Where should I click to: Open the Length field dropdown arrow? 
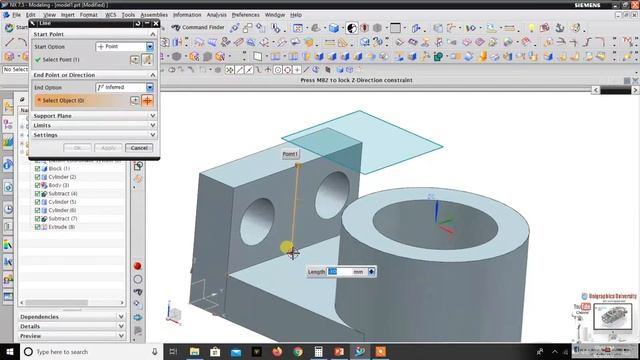371,271
